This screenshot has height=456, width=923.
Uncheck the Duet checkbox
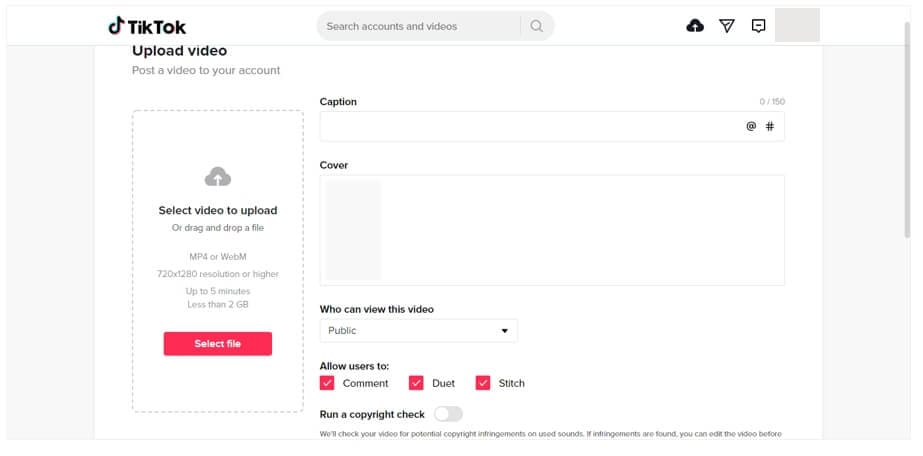(x=416, y=383)
